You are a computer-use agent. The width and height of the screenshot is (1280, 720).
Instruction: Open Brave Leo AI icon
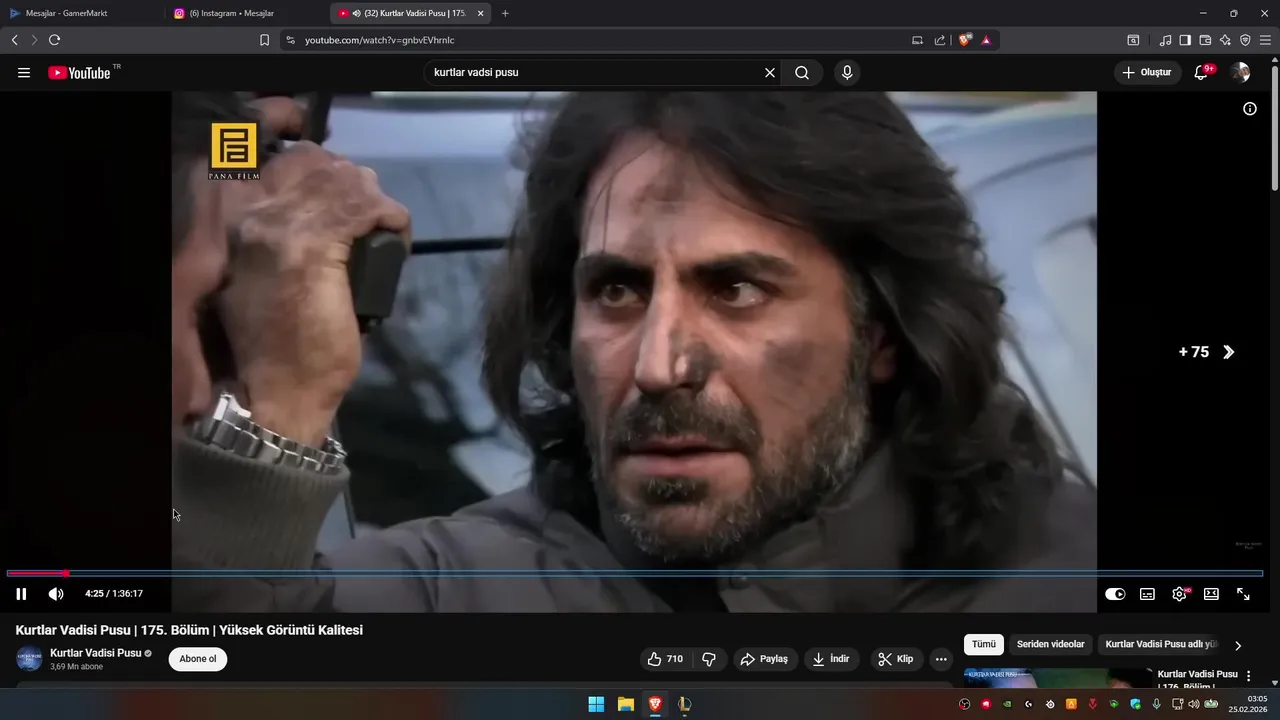coord(1225,40)
